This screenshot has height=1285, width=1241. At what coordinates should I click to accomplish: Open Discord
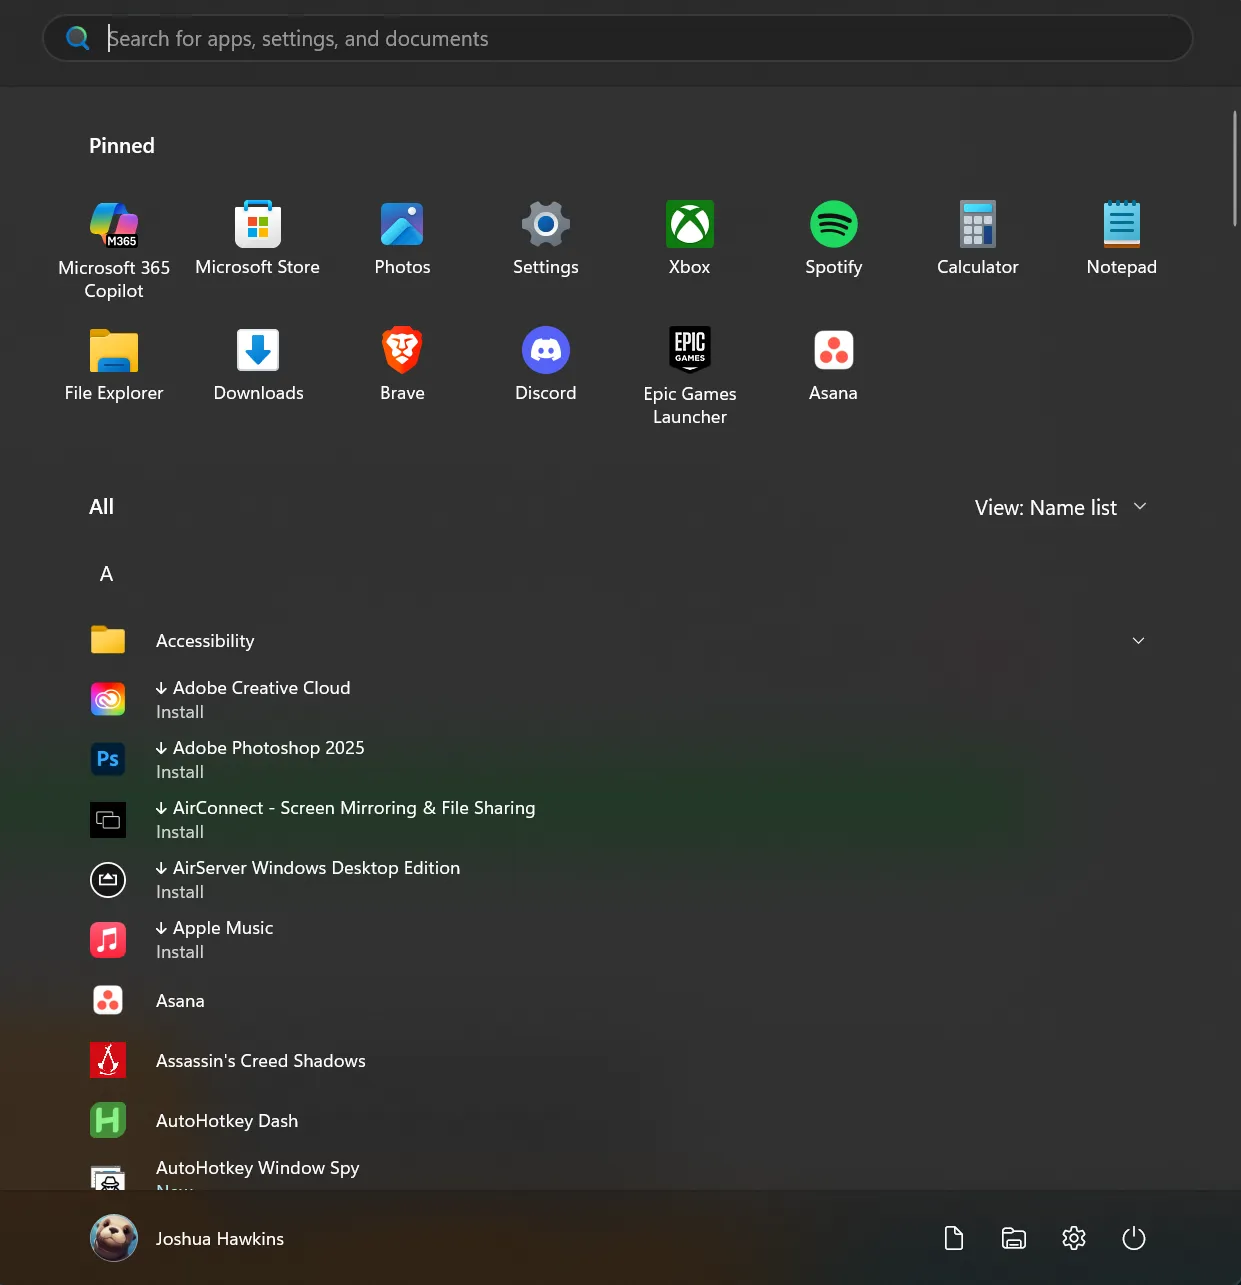pos(545,363)
